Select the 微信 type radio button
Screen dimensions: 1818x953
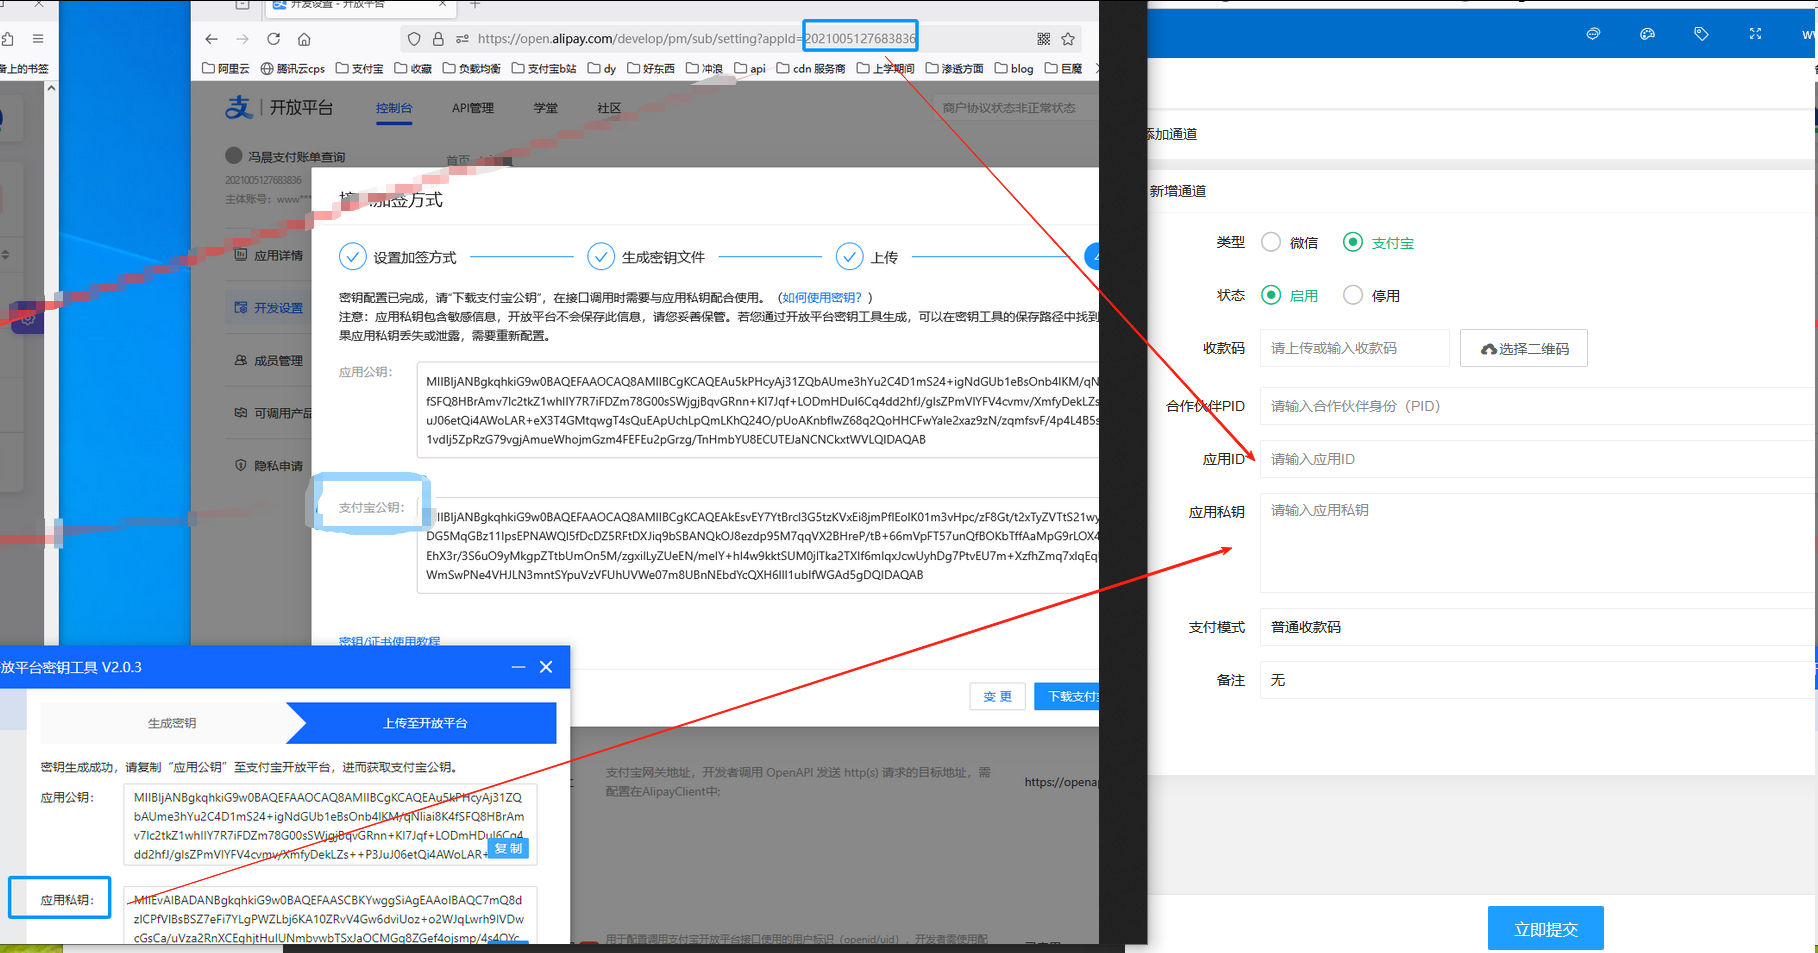click(x=1271, y=242)
